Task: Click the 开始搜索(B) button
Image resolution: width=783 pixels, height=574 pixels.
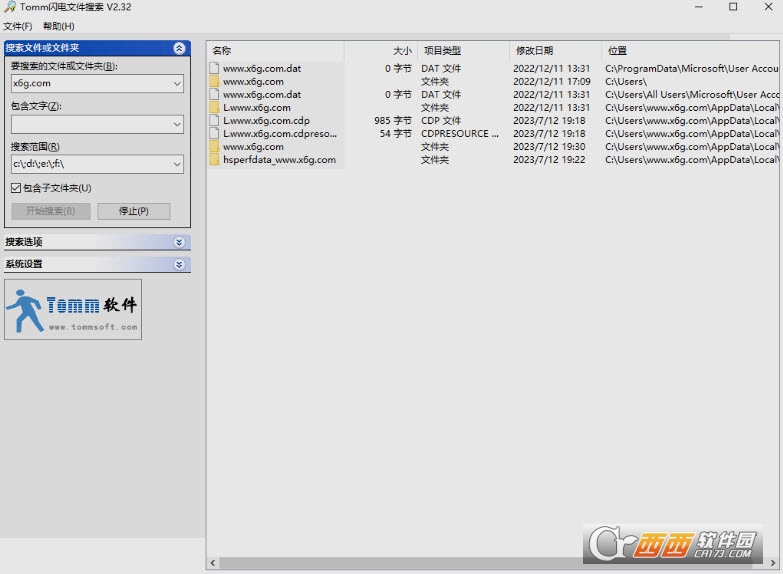Action: (x=51, y=211)
